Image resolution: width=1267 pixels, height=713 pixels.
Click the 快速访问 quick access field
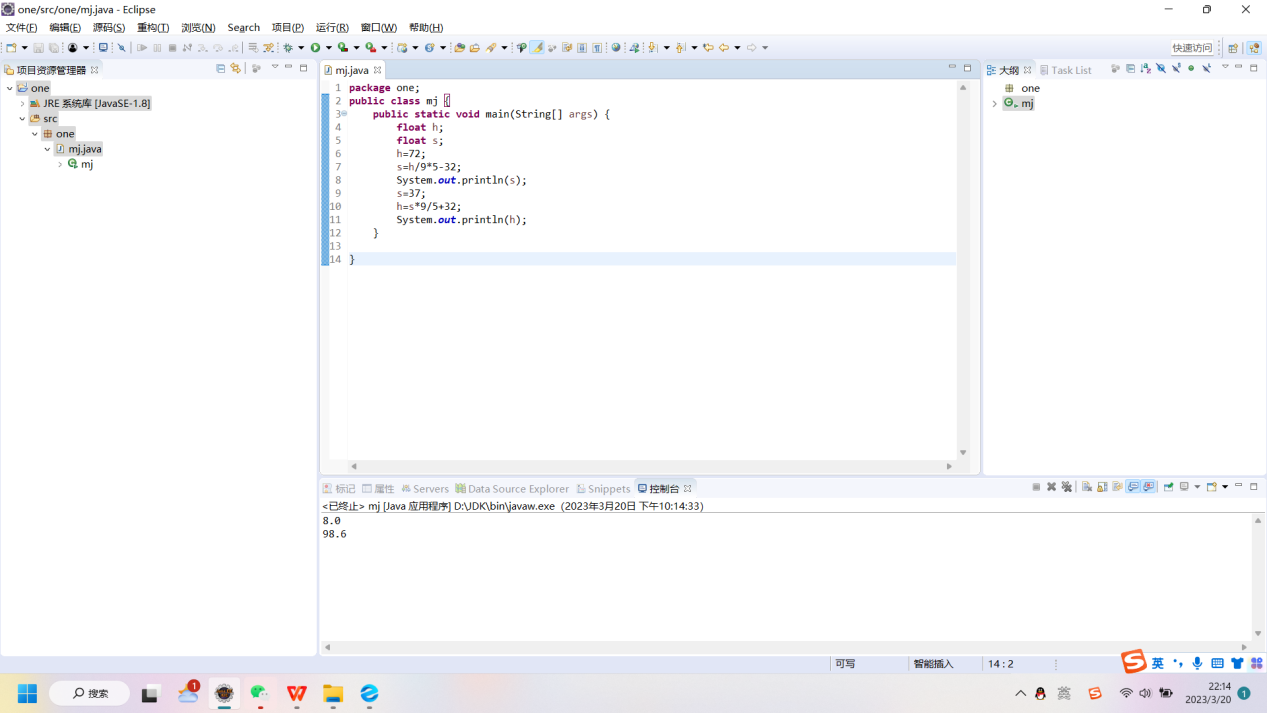tap(1192, 47)
